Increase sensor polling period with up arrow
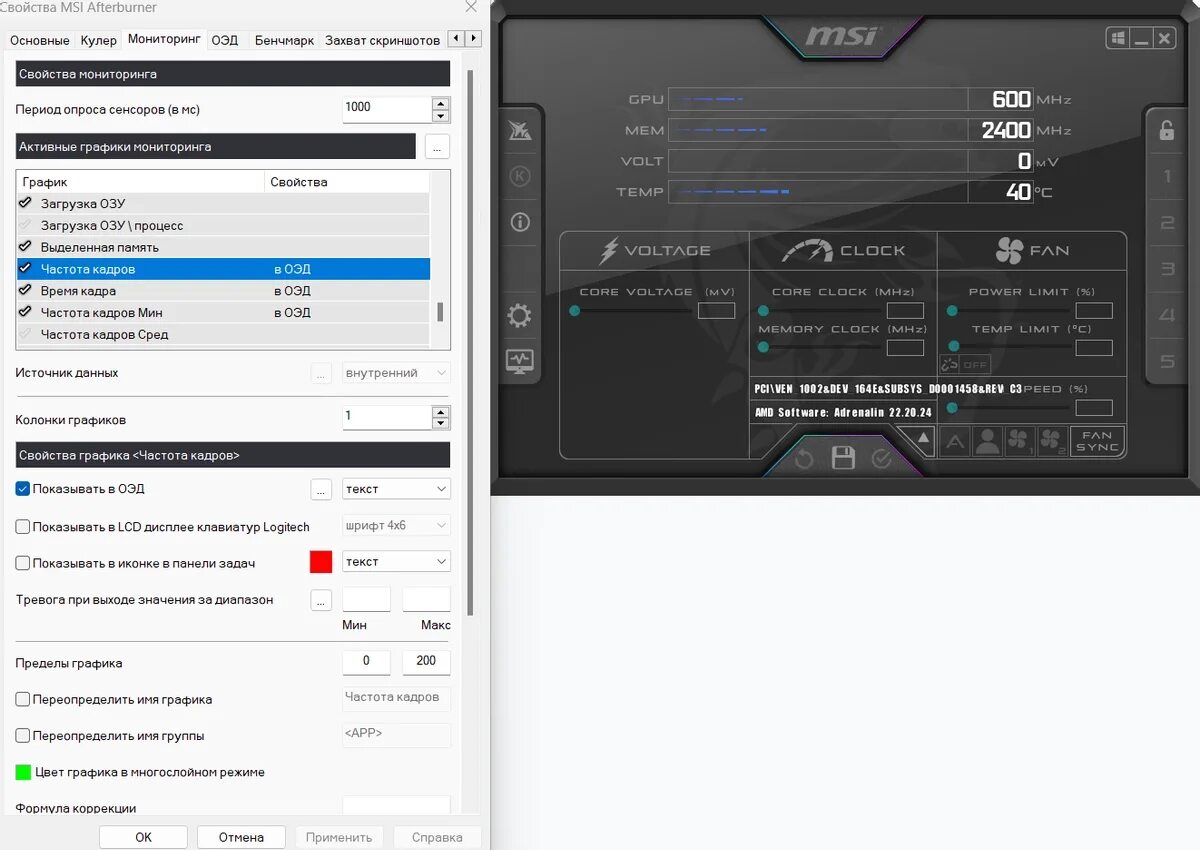The height and width of the screenshot is (850, 1200). click(x=441, y=102)
